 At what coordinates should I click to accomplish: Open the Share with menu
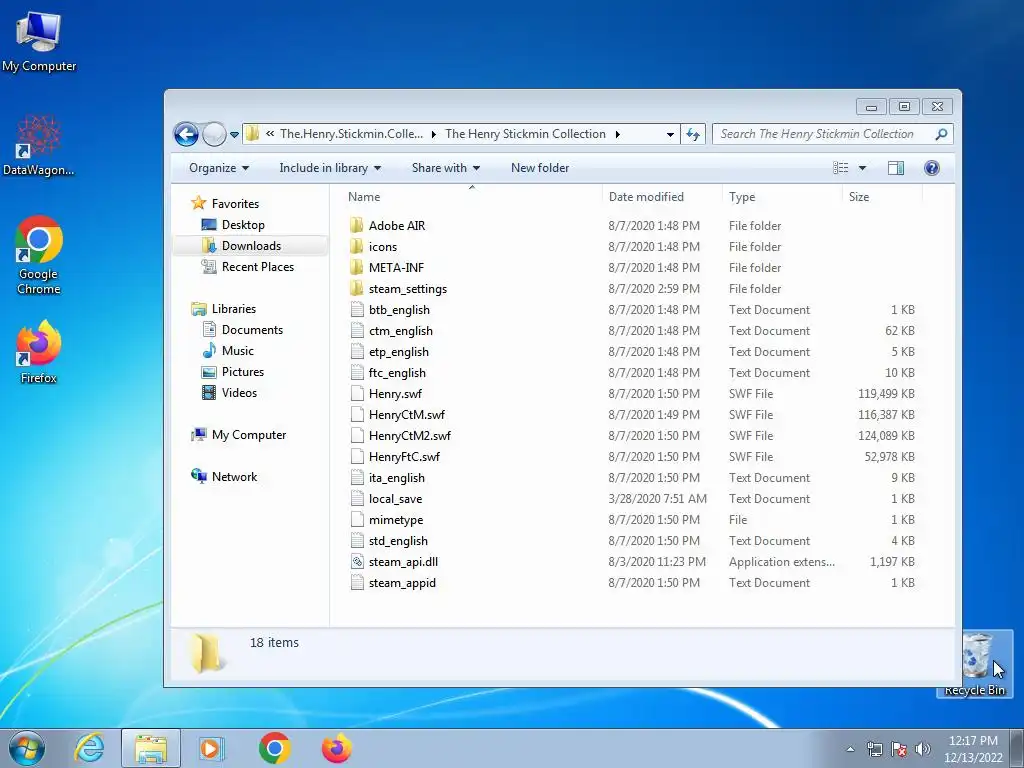(445, 168)
